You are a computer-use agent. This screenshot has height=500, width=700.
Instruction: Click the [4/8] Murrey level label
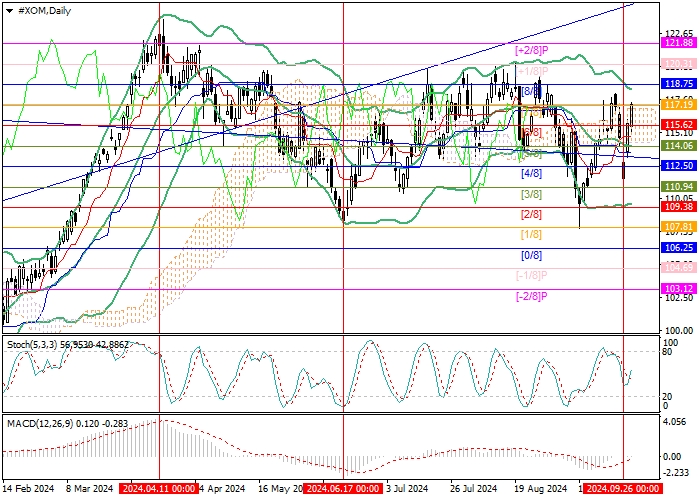[531, 173]
